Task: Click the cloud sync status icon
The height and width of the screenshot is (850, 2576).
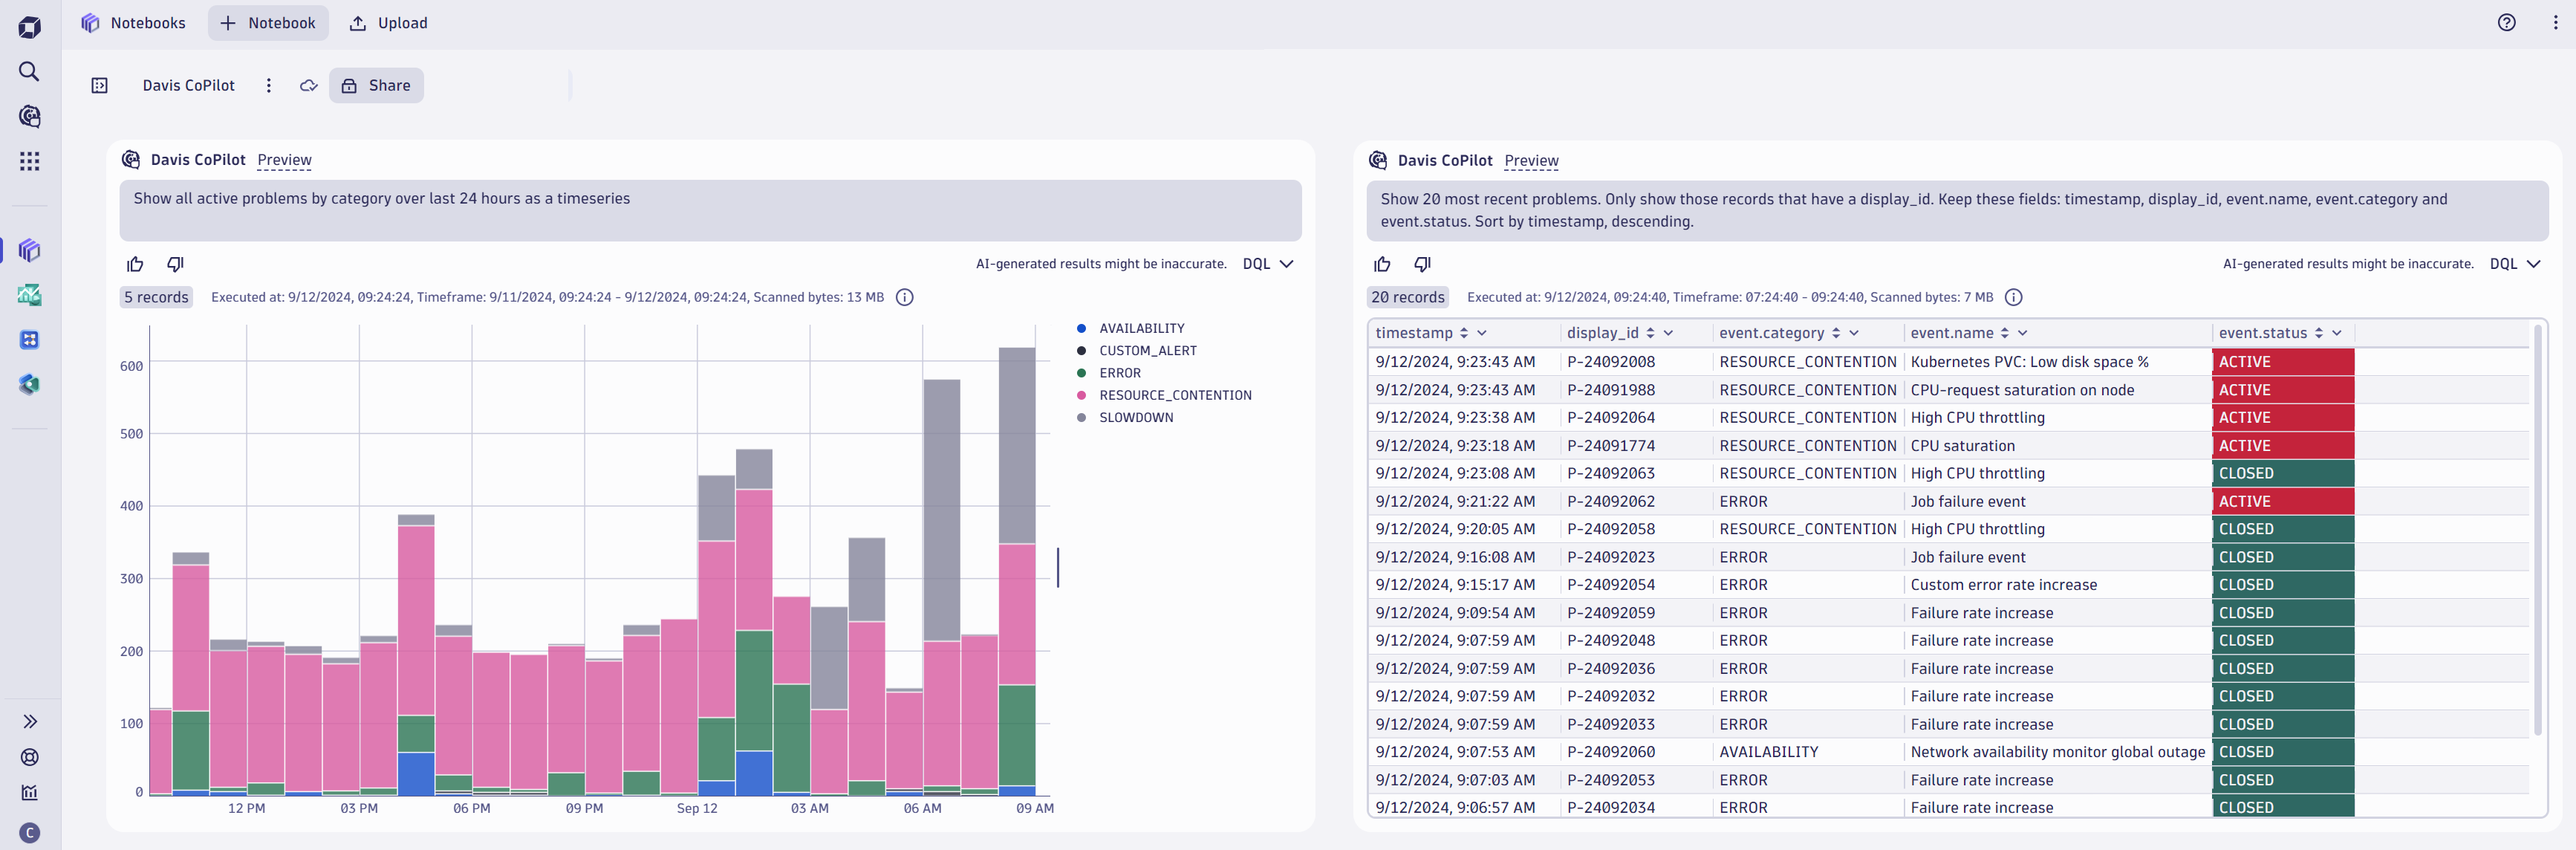Action: [308, 86]
